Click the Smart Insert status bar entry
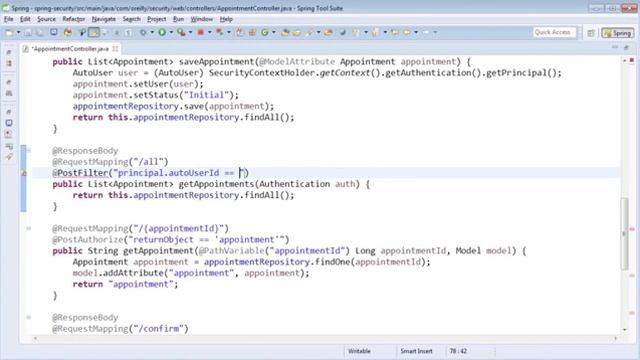Image resolution: width=640 pixels, height=360 pixels. click(x=416, y=351)
